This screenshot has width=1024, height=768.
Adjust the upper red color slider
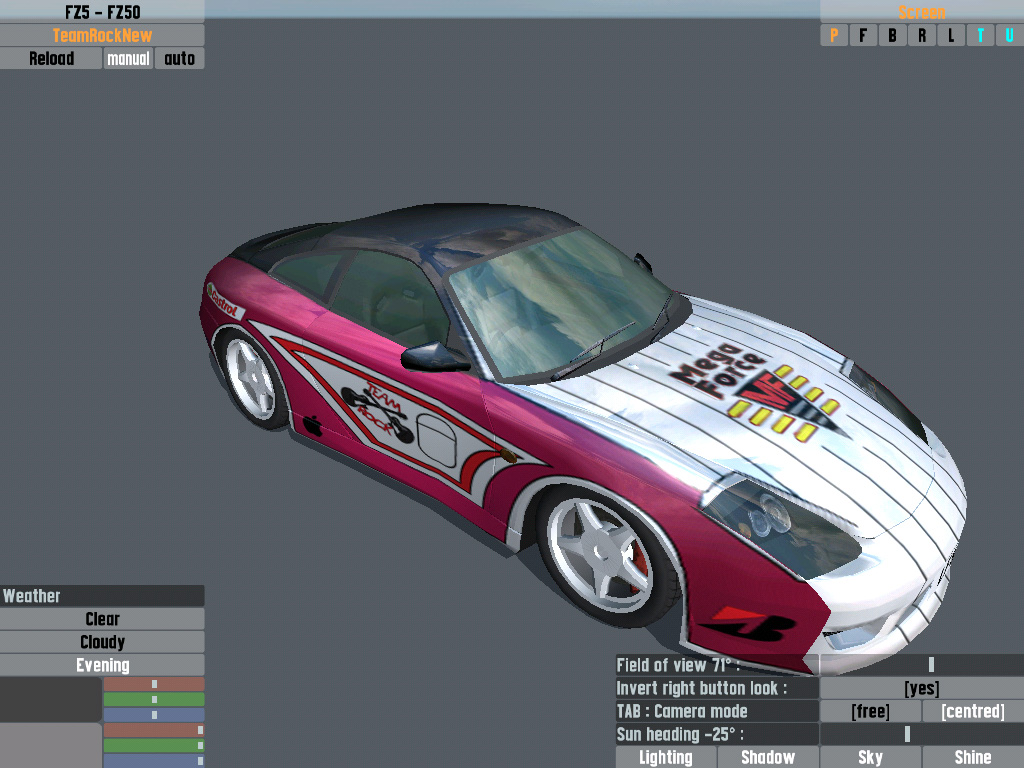point(154,684)
